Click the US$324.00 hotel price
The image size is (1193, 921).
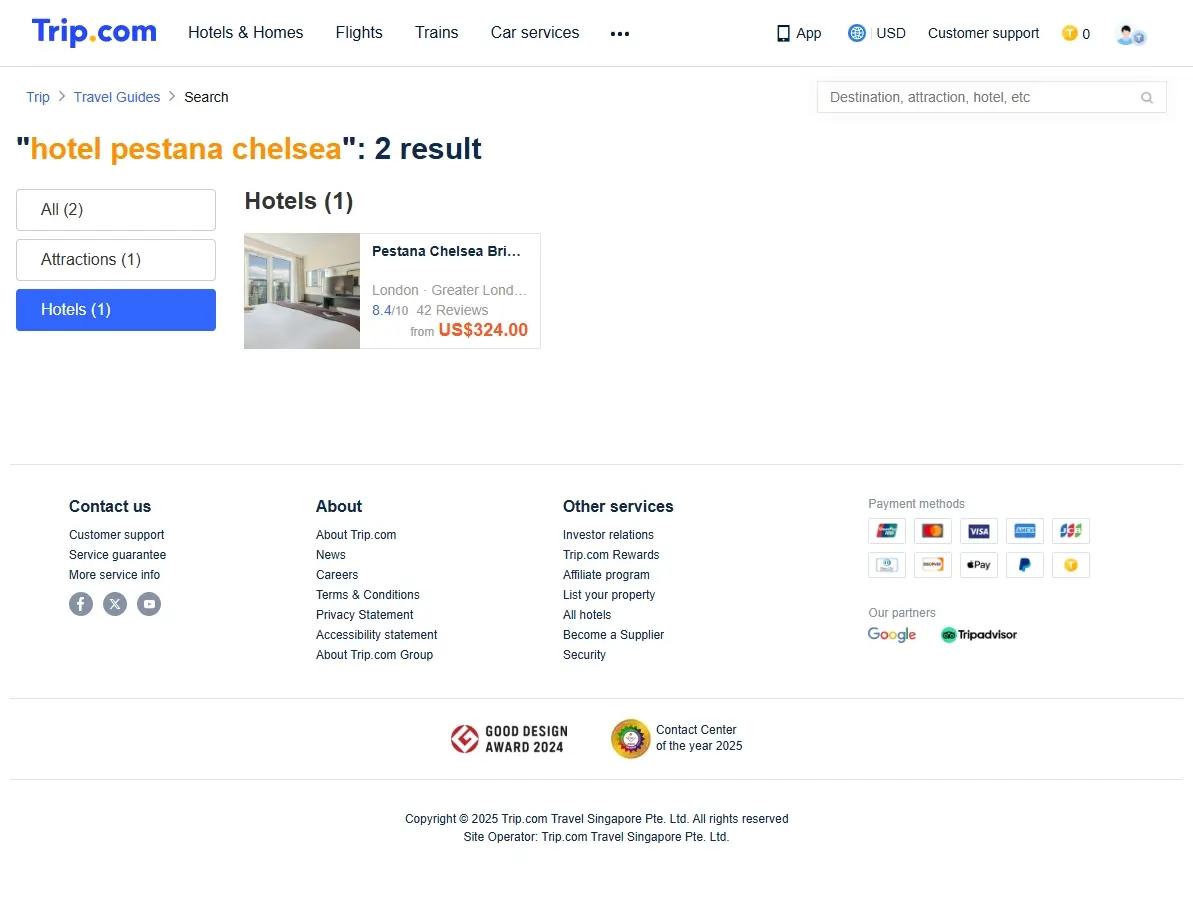pyautogui.click(x=483, y=330)
